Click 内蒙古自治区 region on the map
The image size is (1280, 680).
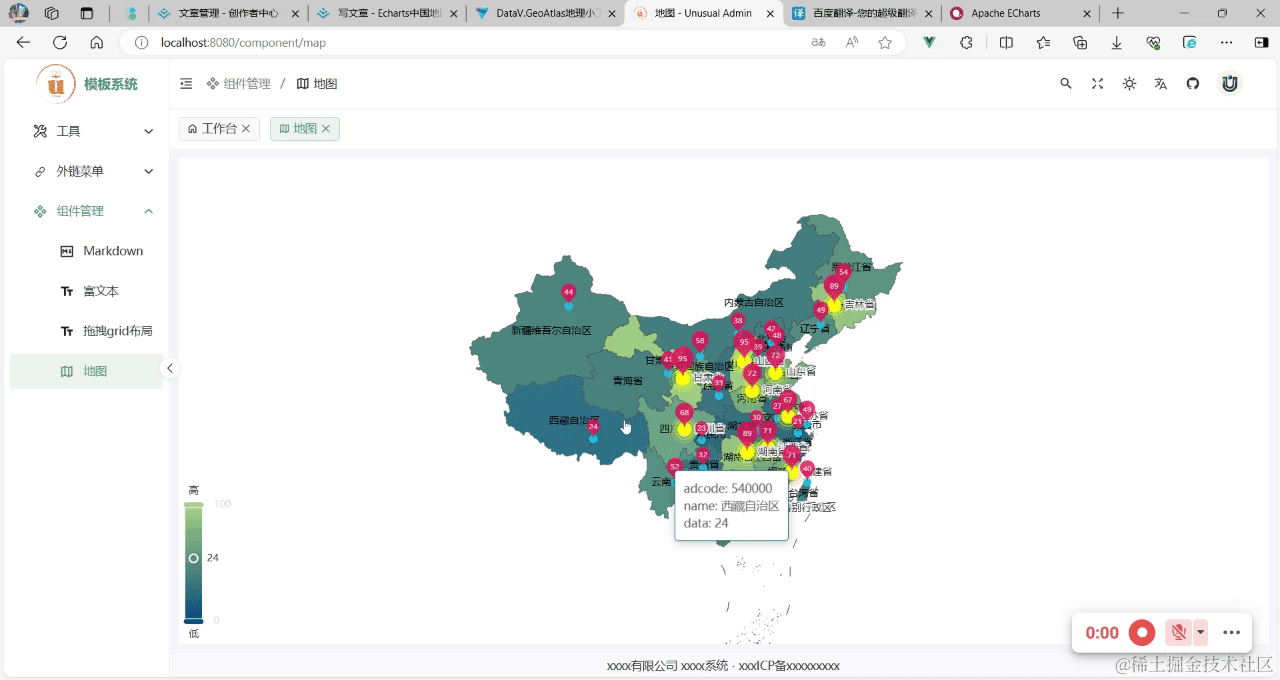(753, 302)
